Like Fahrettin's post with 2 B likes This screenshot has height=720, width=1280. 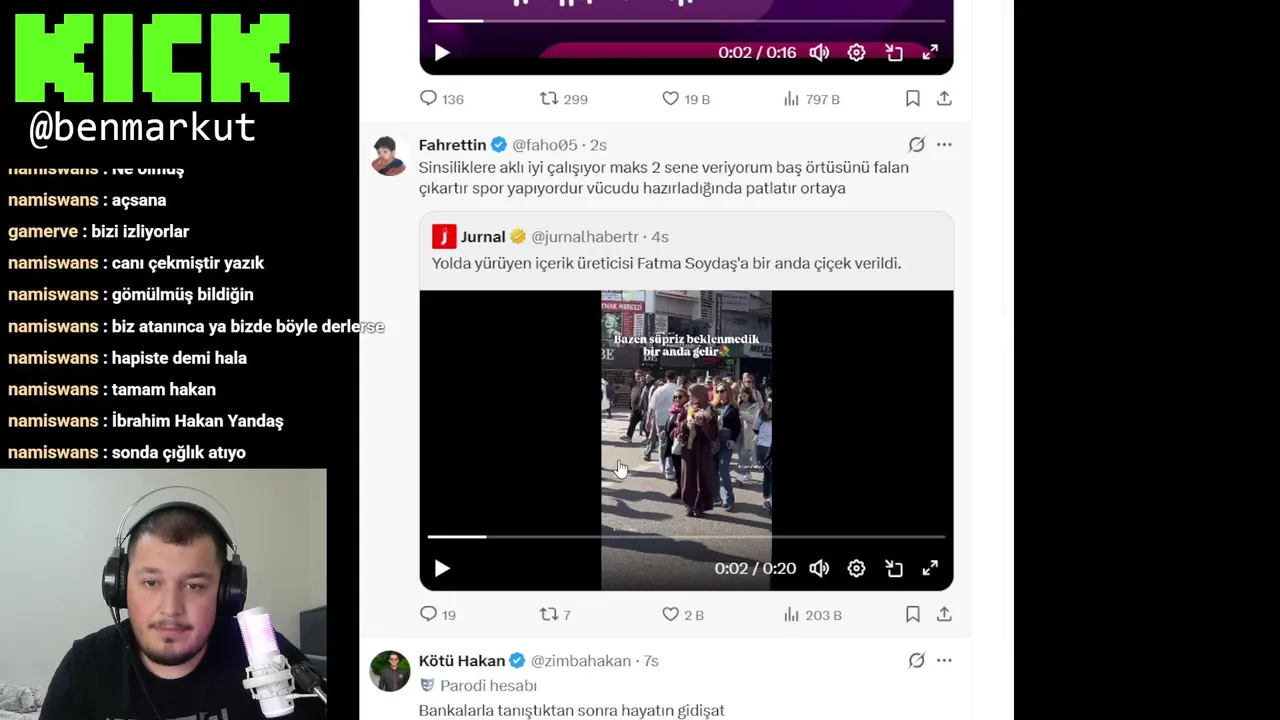coord(683,615)
